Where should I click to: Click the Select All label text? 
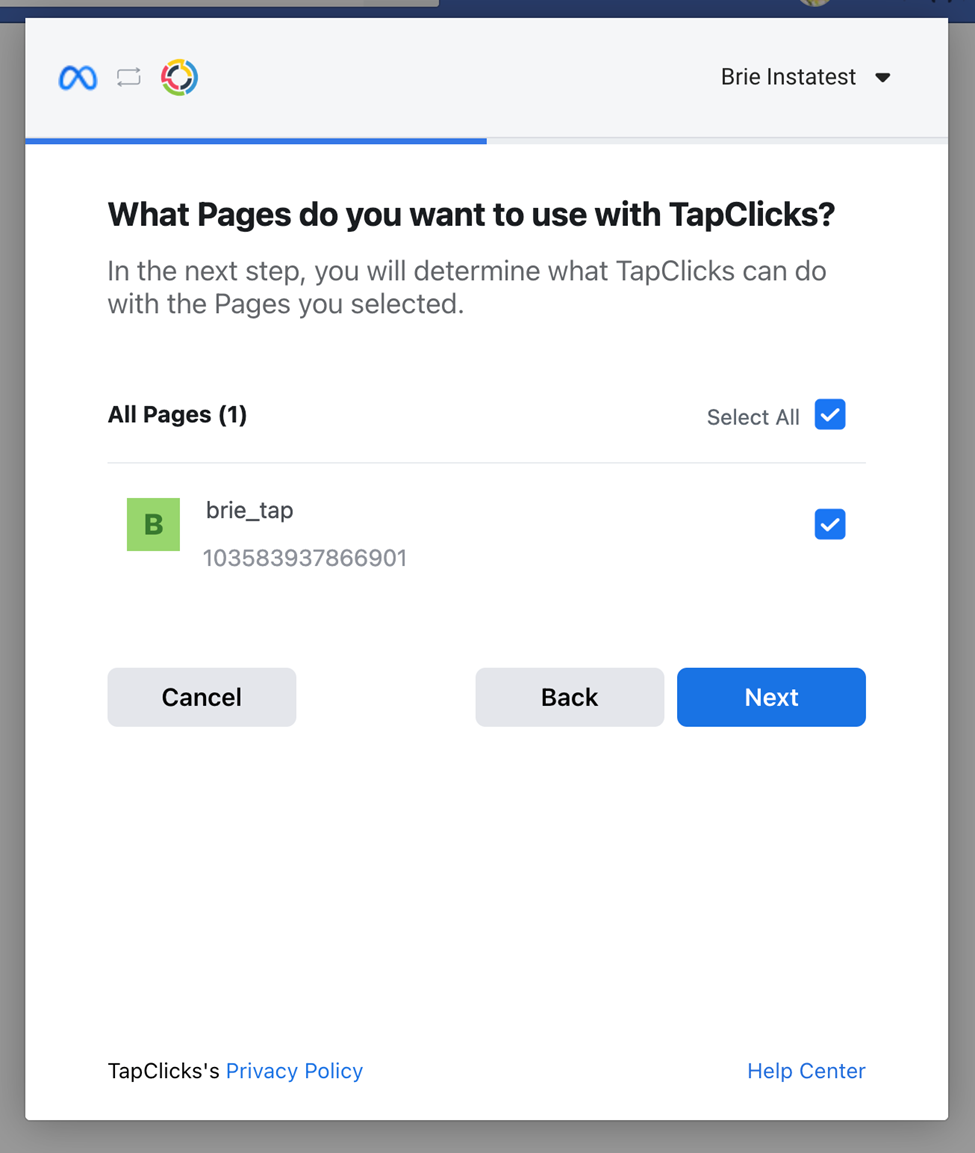(753, 417)
